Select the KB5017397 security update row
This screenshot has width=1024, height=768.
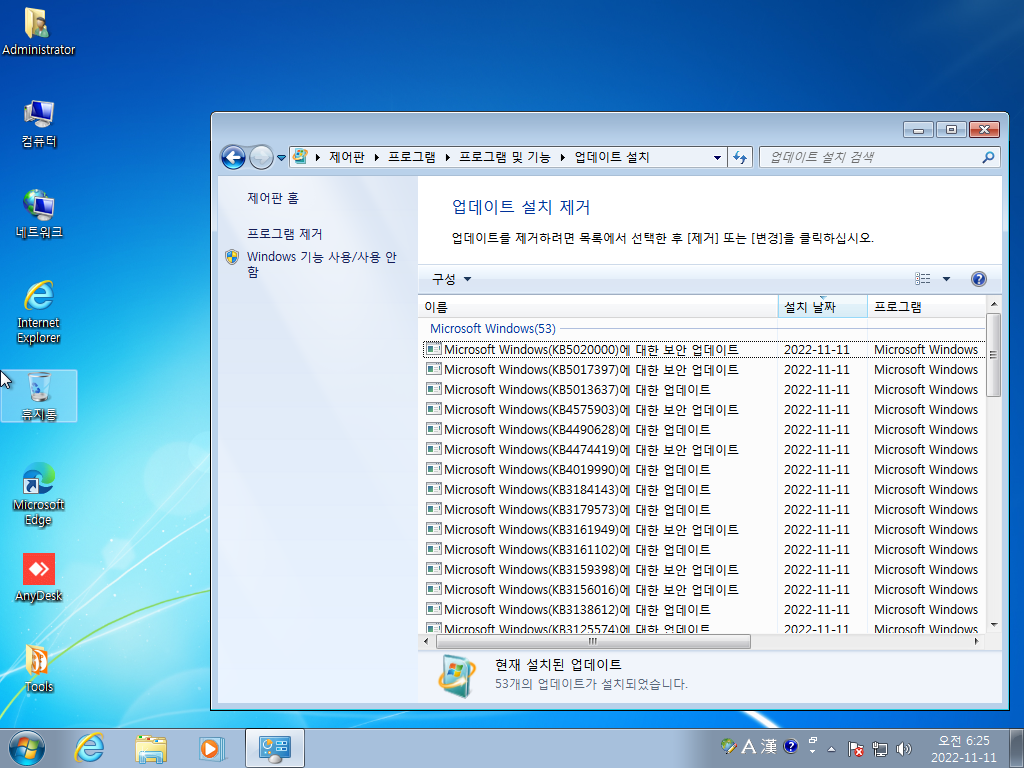(x=703, y=370)
